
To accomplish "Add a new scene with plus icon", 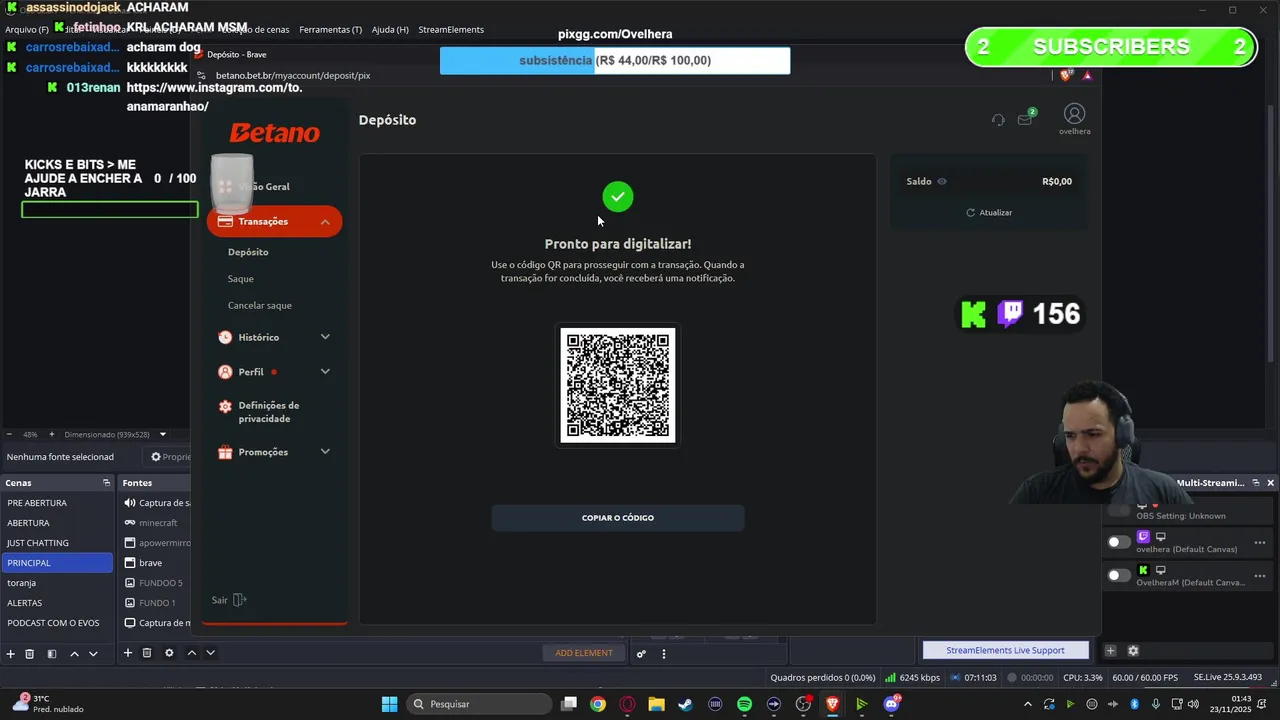I will (x=10, y=653).
